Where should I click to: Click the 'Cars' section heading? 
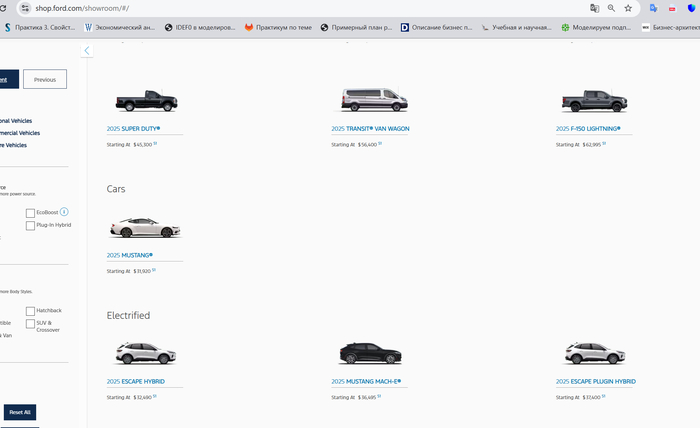point(116,189)
